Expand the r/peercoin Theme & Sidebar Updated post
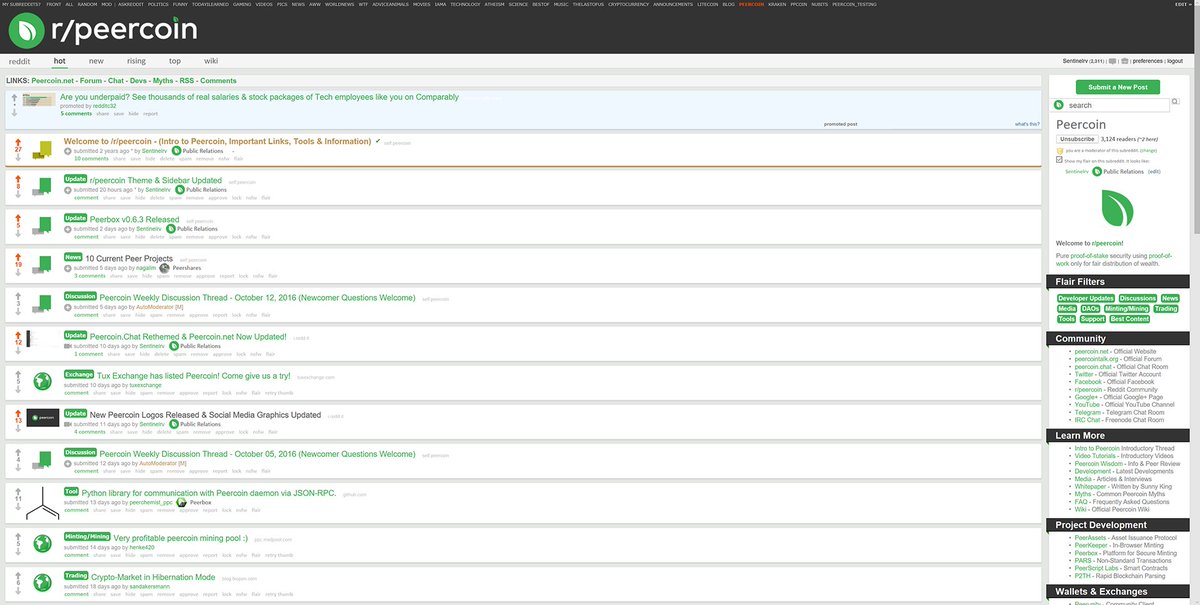Screen dimensions: 1200x605 (67, 190)
